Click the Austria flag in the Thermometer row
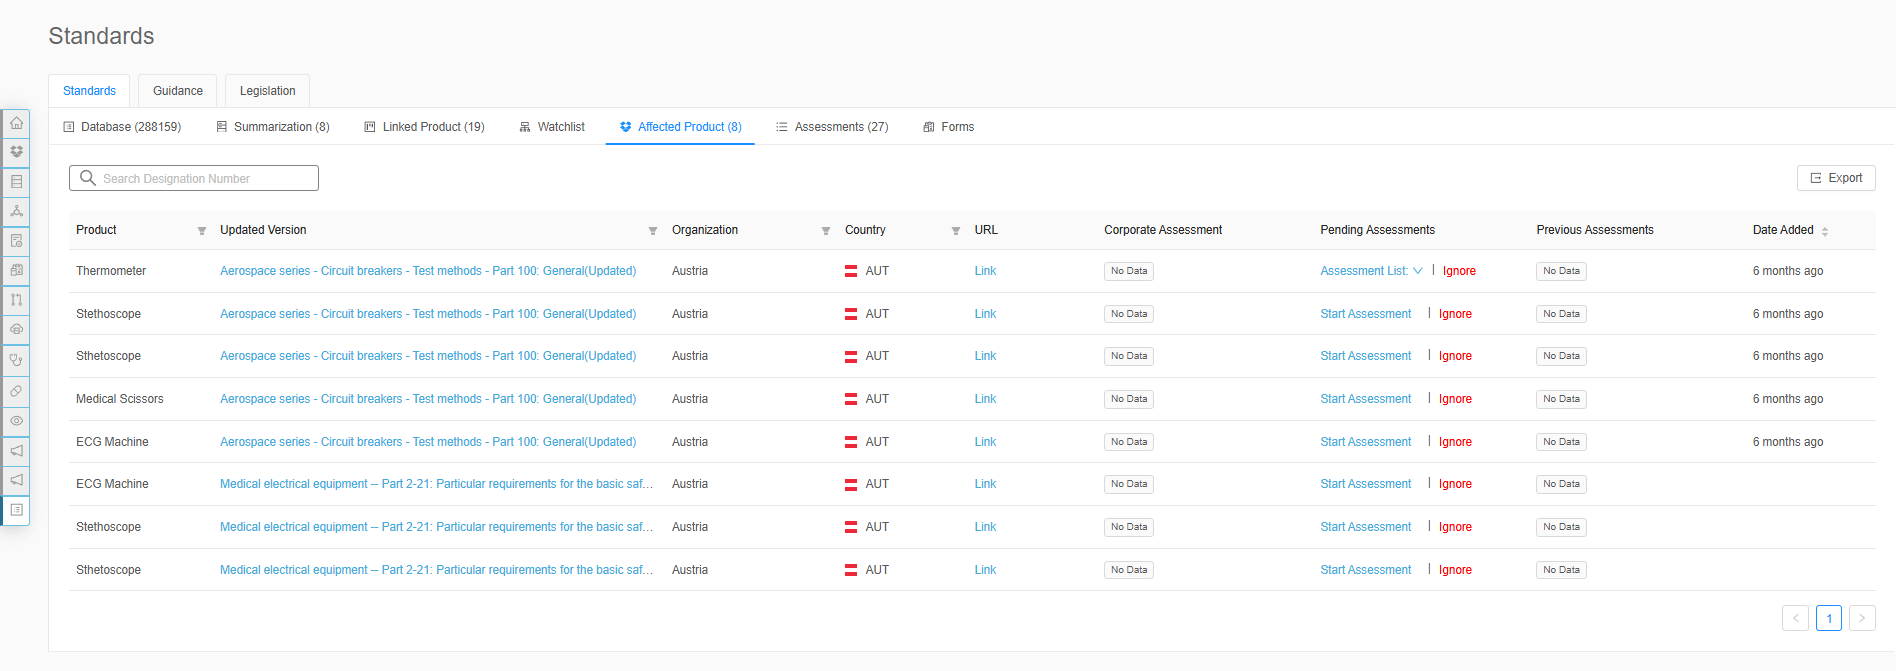1896x671 pixels. [x=851, y=271]
